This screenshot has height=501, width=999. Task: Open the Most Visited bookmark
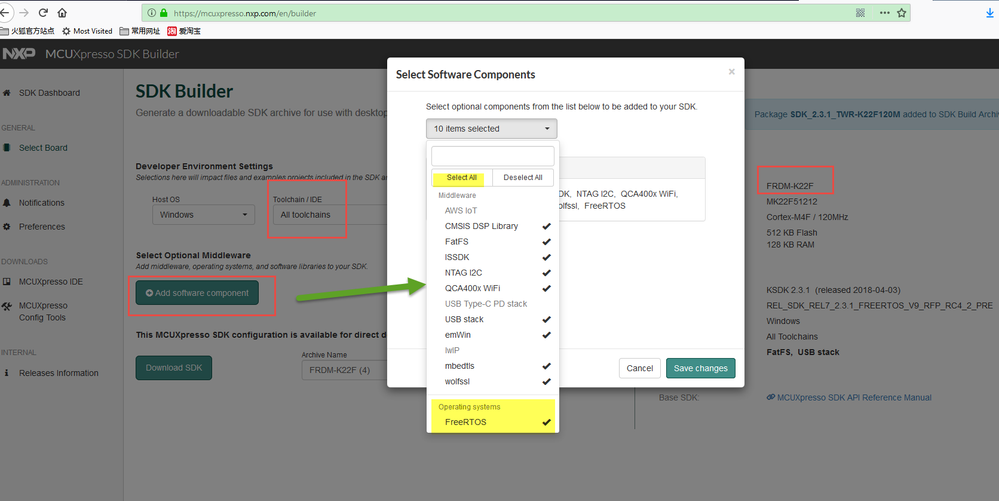87,31
